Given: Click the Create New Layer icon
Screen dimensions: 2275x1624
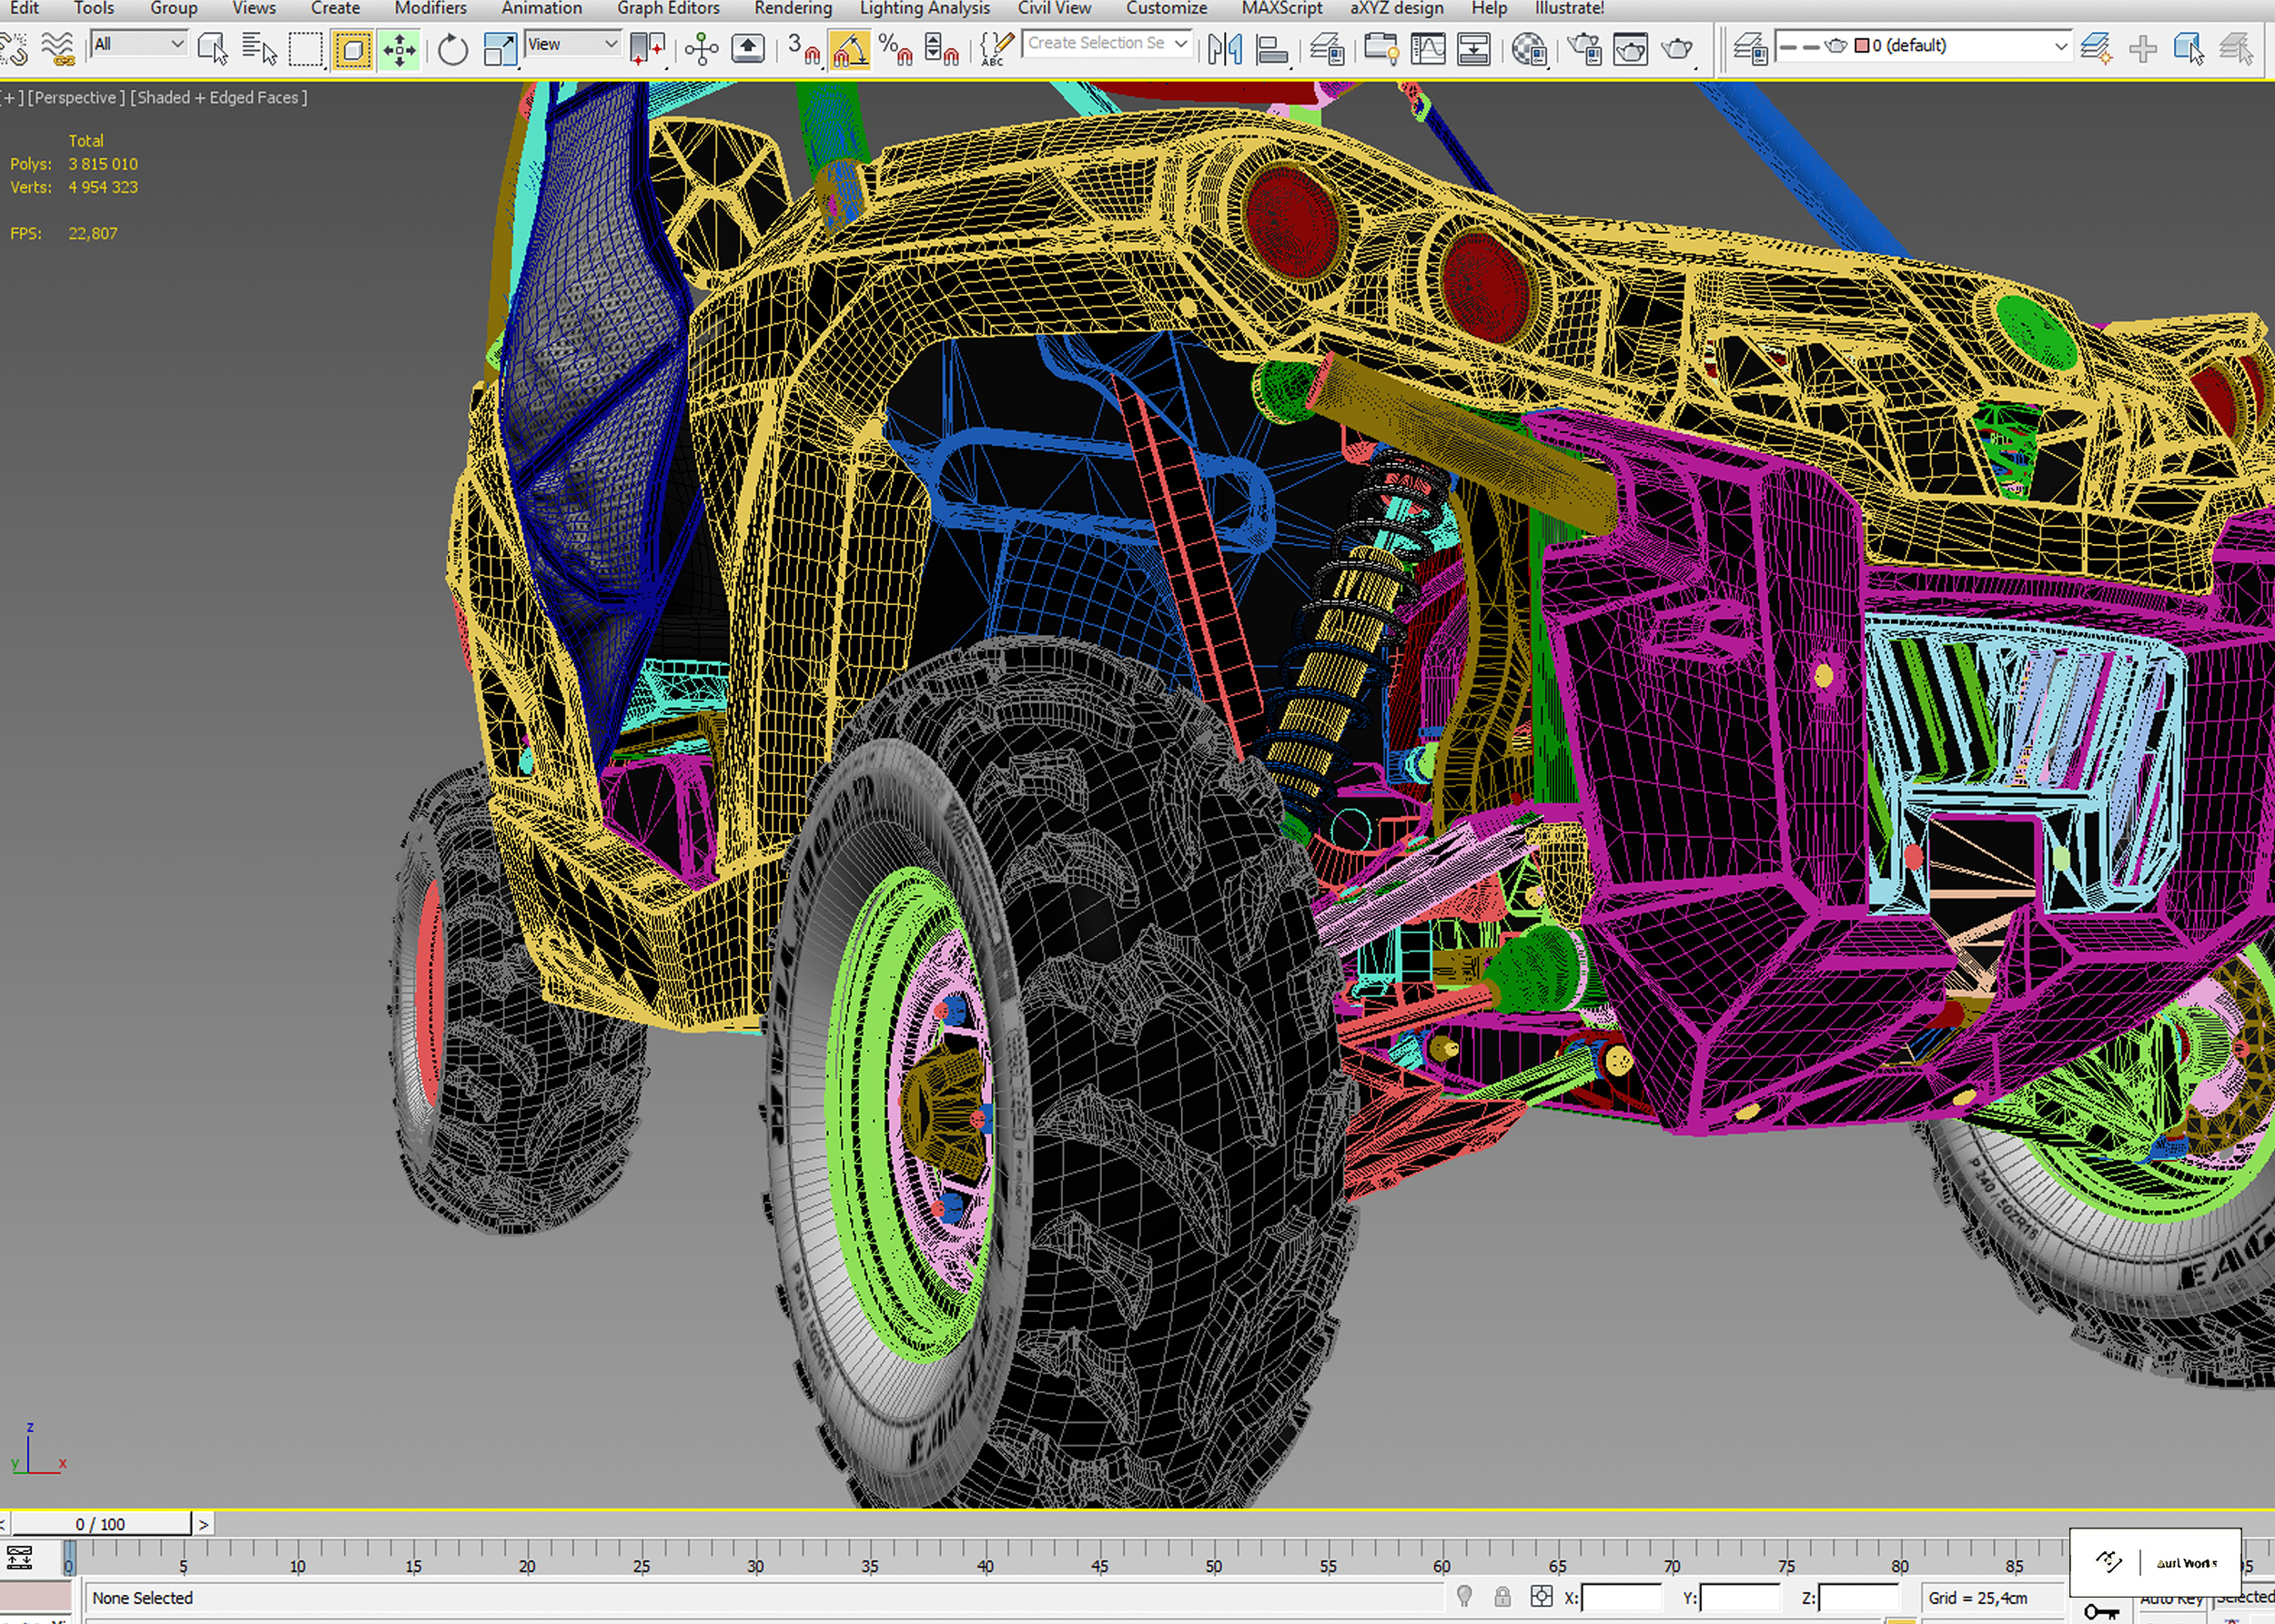Looking at the screenshot, I should pyautogui.click(x=2096, y=48).
